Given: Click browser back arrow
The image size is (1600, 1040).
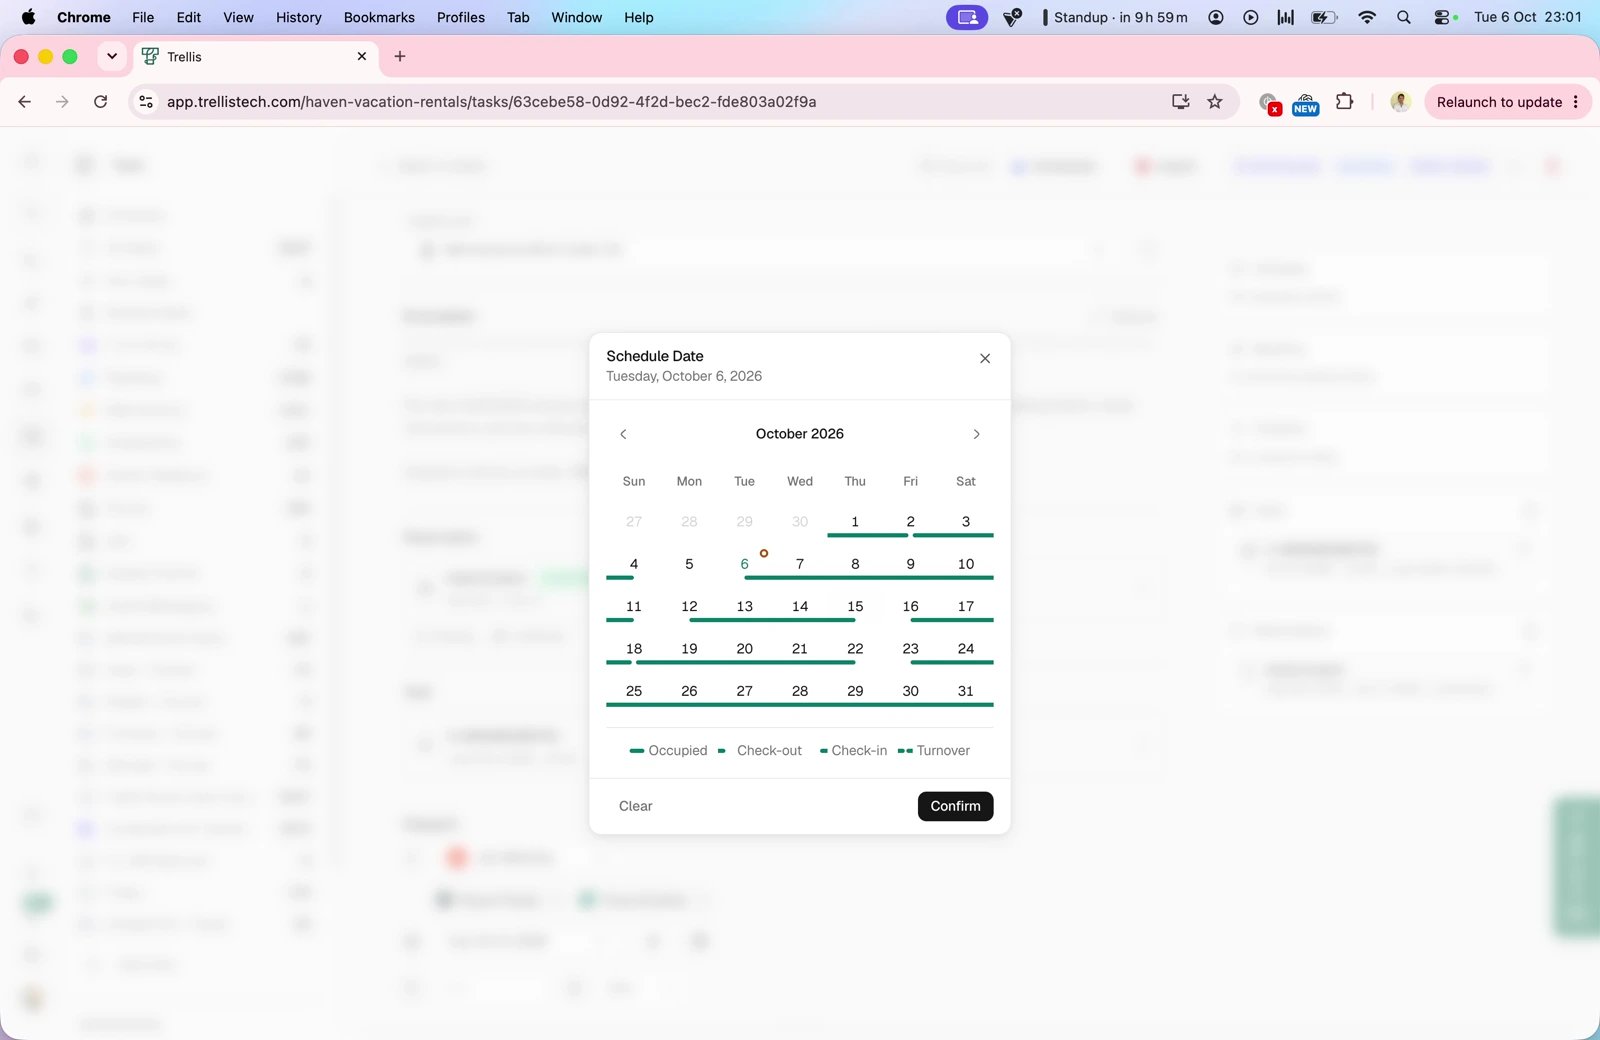Looking at the screenshot, I should tap(25, 102).
